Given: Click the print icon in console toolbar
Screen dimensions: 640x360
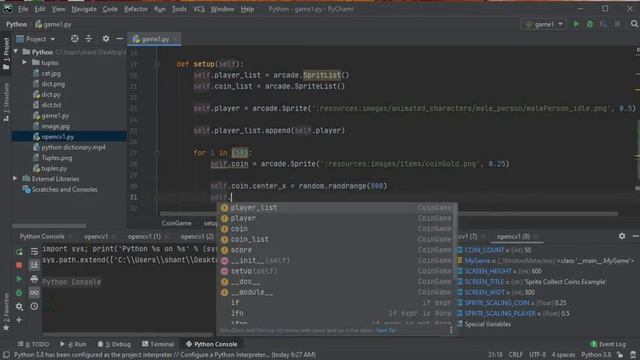Looking at the screenshot, I should tap(34, 279).
